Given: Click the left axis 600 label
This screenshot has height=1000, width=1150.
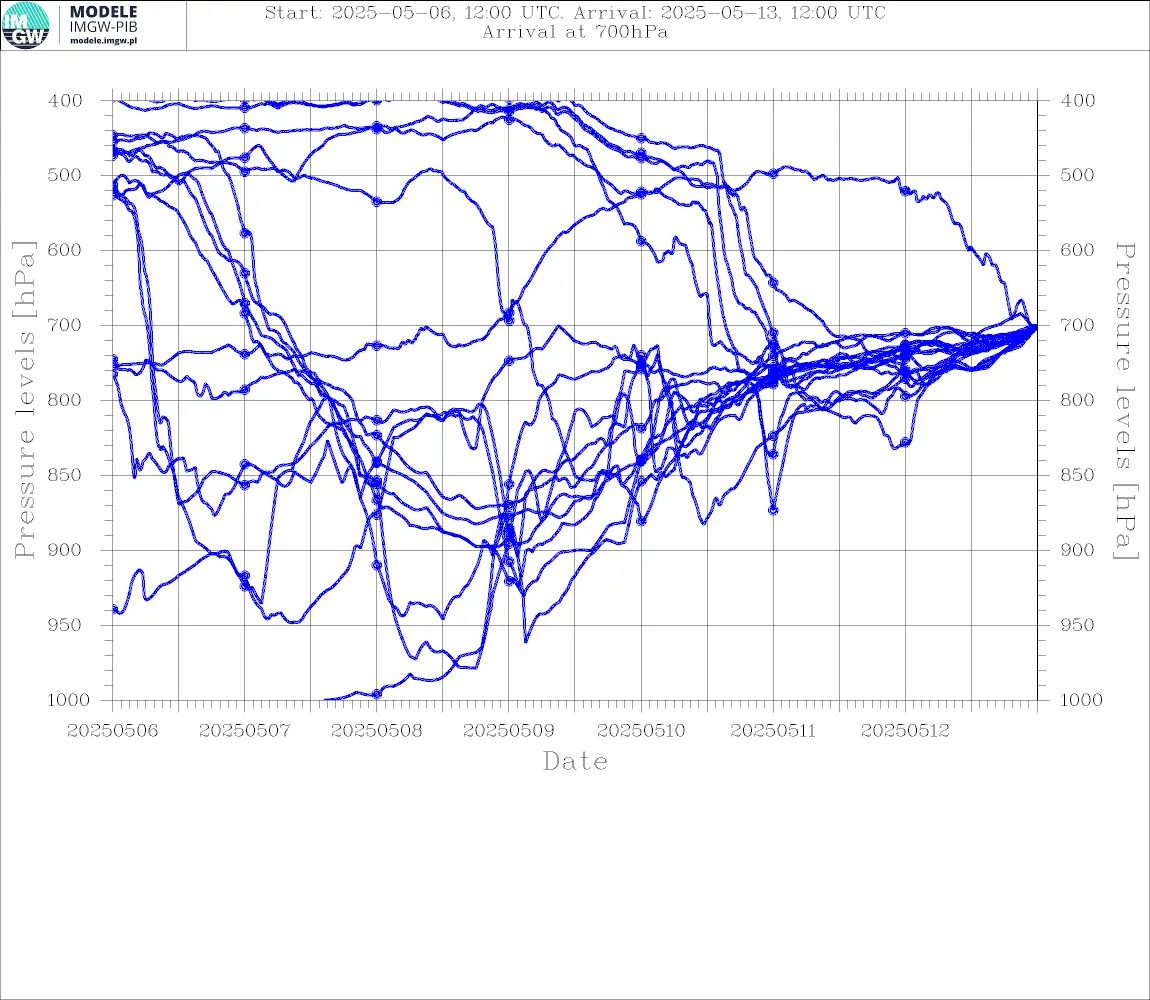Looking at the screenshot, I should coord(65,250).
